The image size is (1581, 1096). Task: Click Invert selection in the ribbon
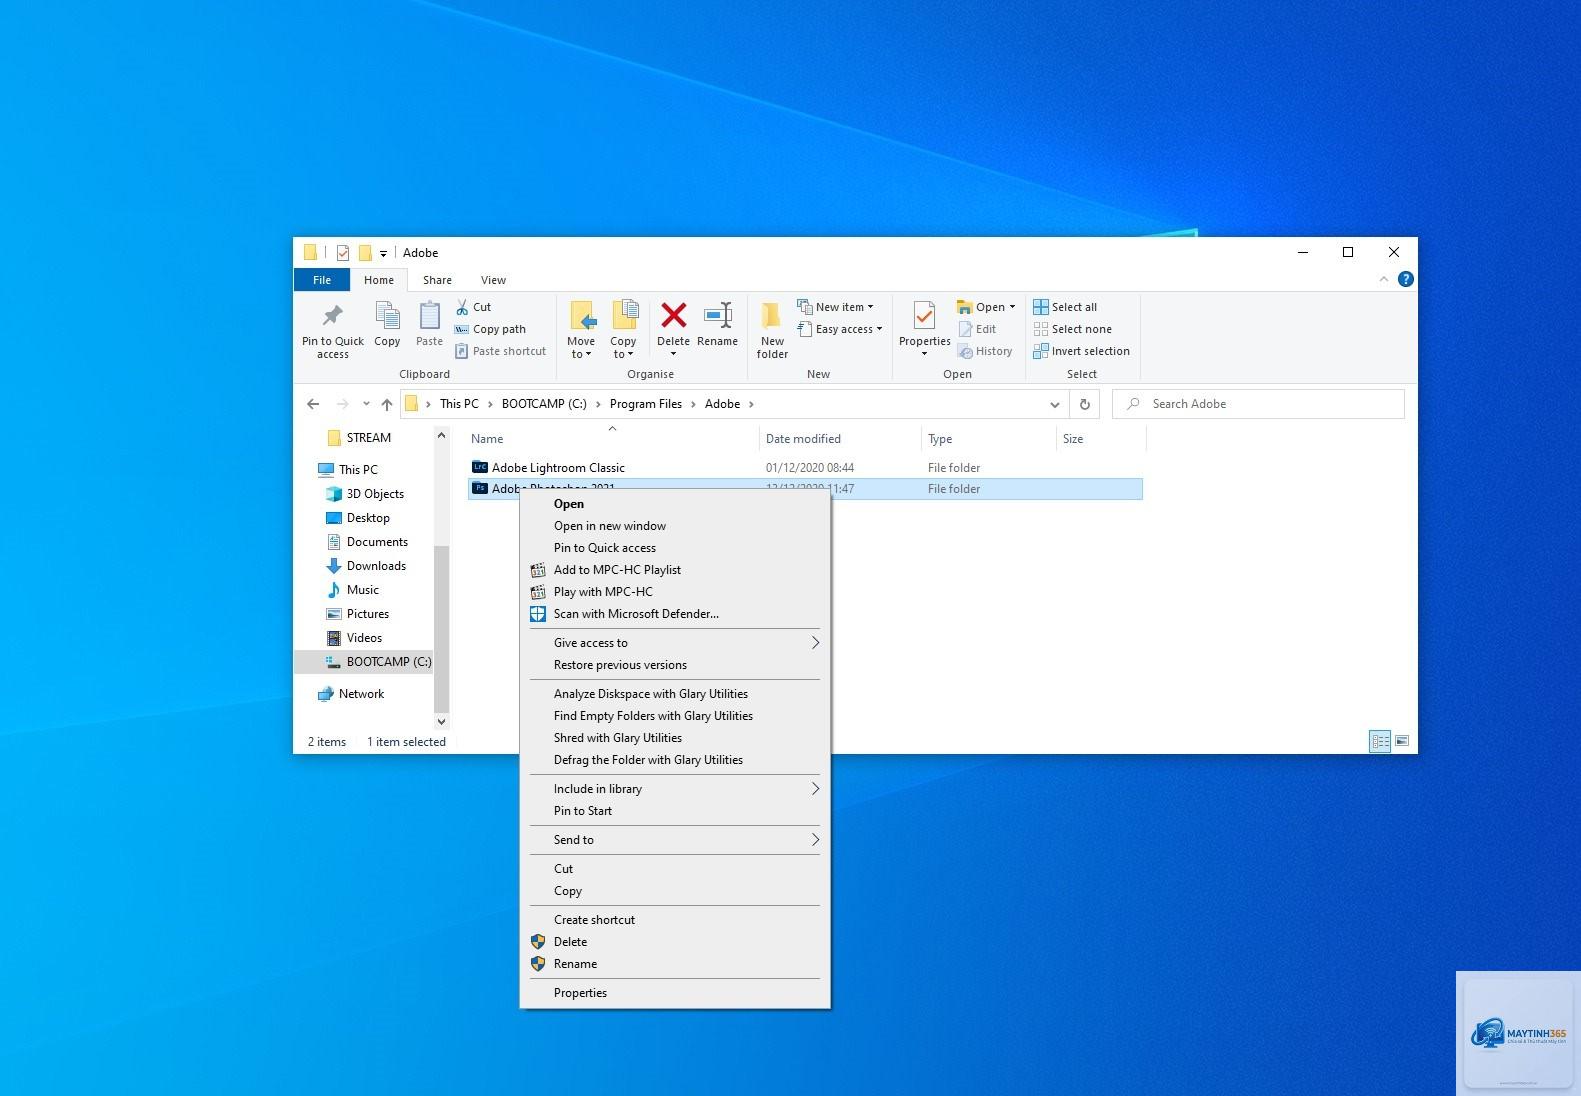(1081, 351)
